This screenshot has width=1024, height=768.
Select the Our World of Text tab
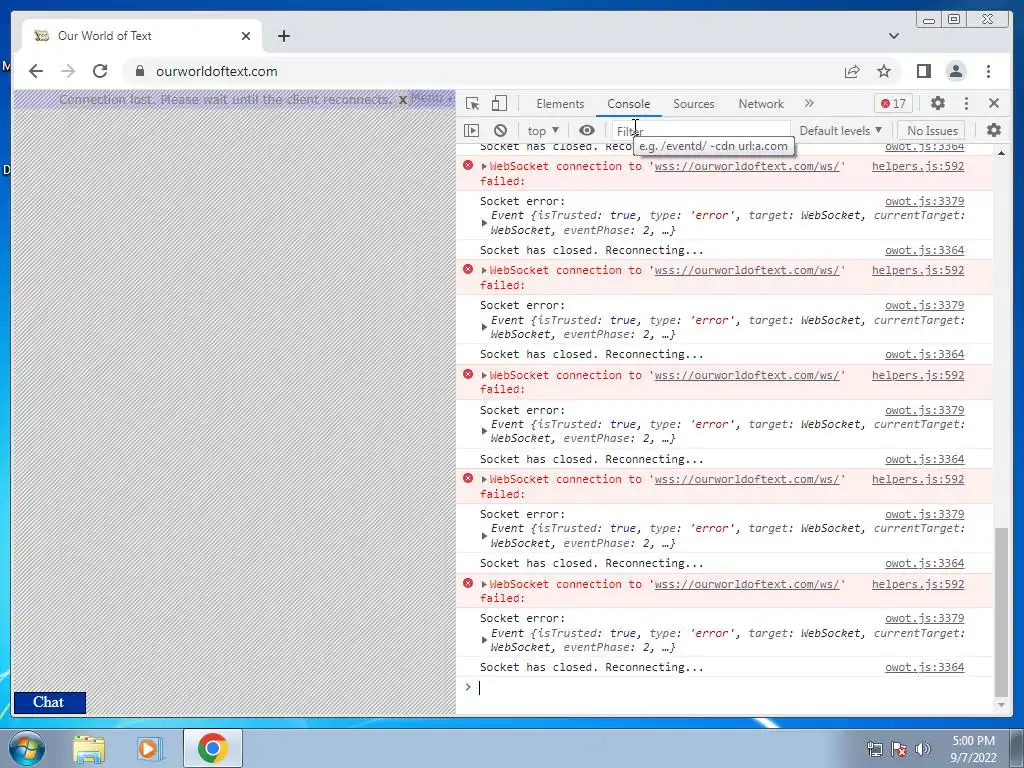coord(142,36)
